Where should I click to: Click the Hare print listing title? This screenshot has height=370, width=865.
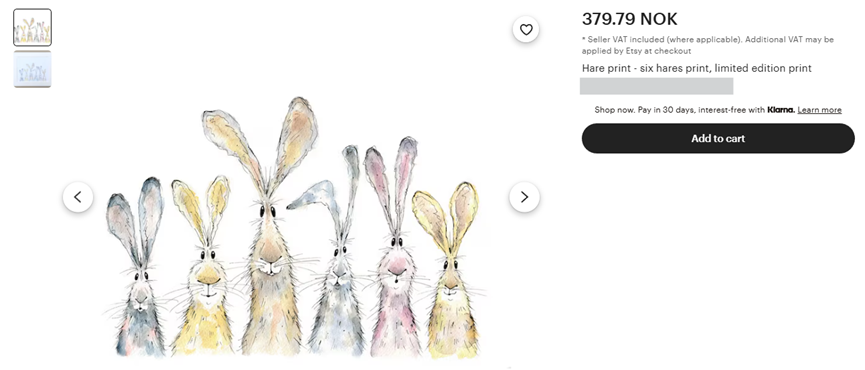(696, 68)
